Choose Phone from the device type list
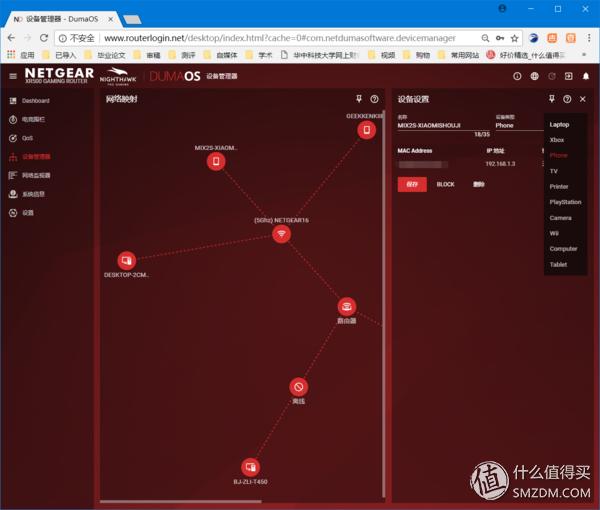 (x=559, y=155)
